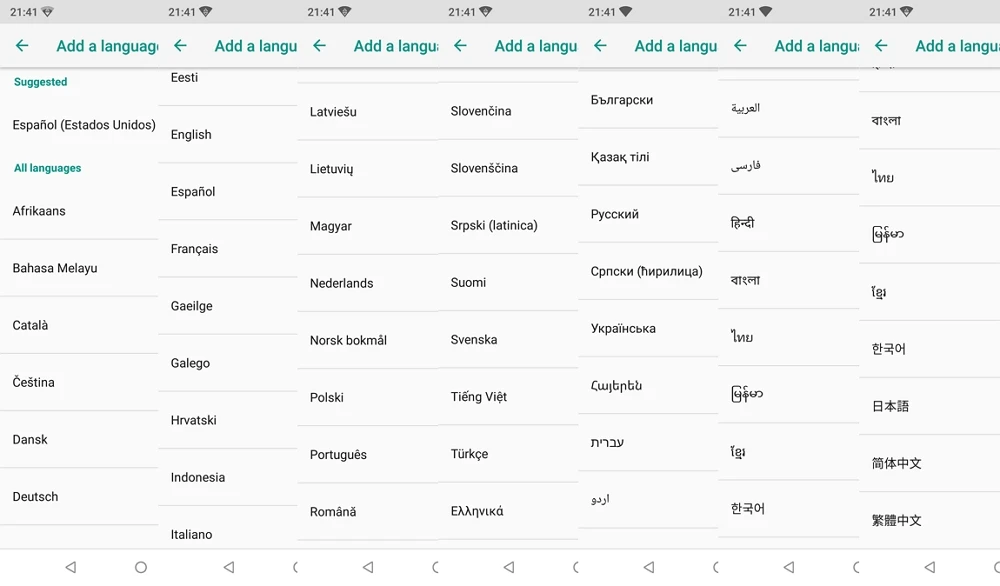This screenshot has height=586, width=1000.
Task: Pick Tiếng Việt language
Action: pyautogui.click(x=508, y=397)
